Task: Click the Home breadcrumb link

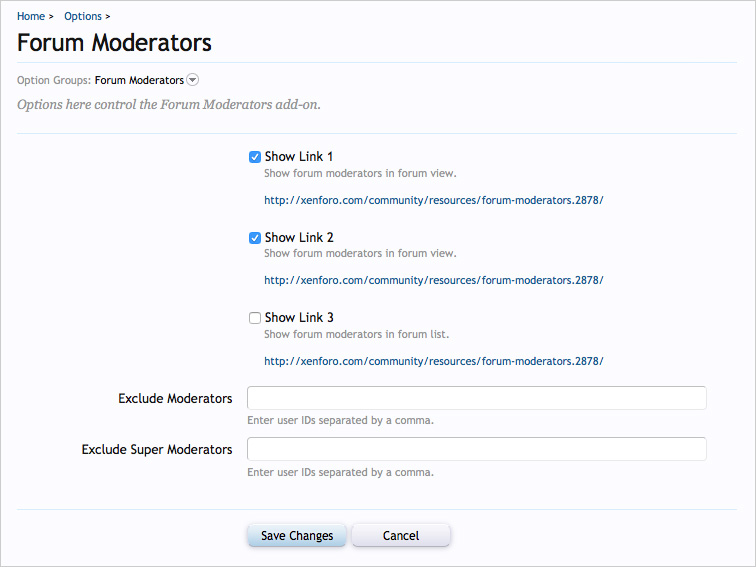Action: 30,16
